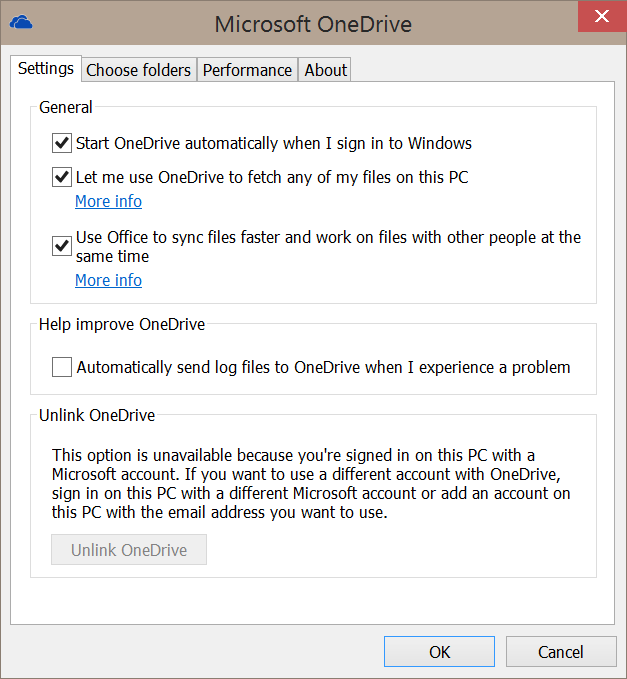Click label 'Let me use OneDrive to fetch'
The image size is (627, 679).
click(272, 177)
